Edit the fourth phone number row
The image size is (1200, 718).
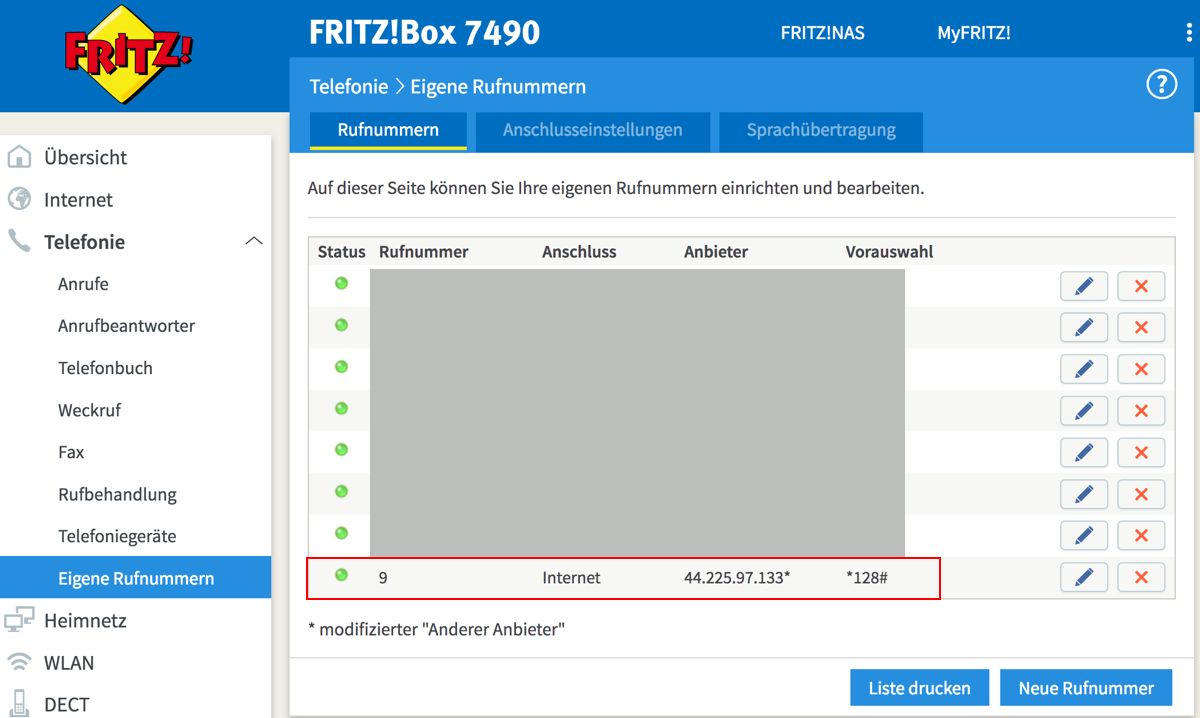[1084, 411]
